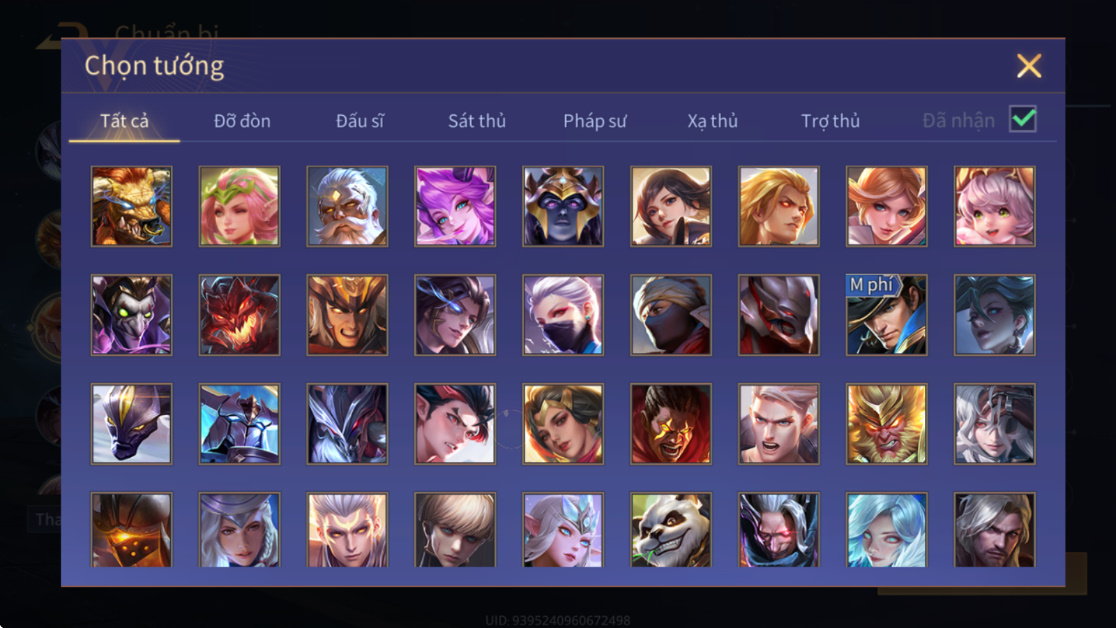Choose the white-bearded old man hero
1116x628 pixels.
click(x=347, y=206)
